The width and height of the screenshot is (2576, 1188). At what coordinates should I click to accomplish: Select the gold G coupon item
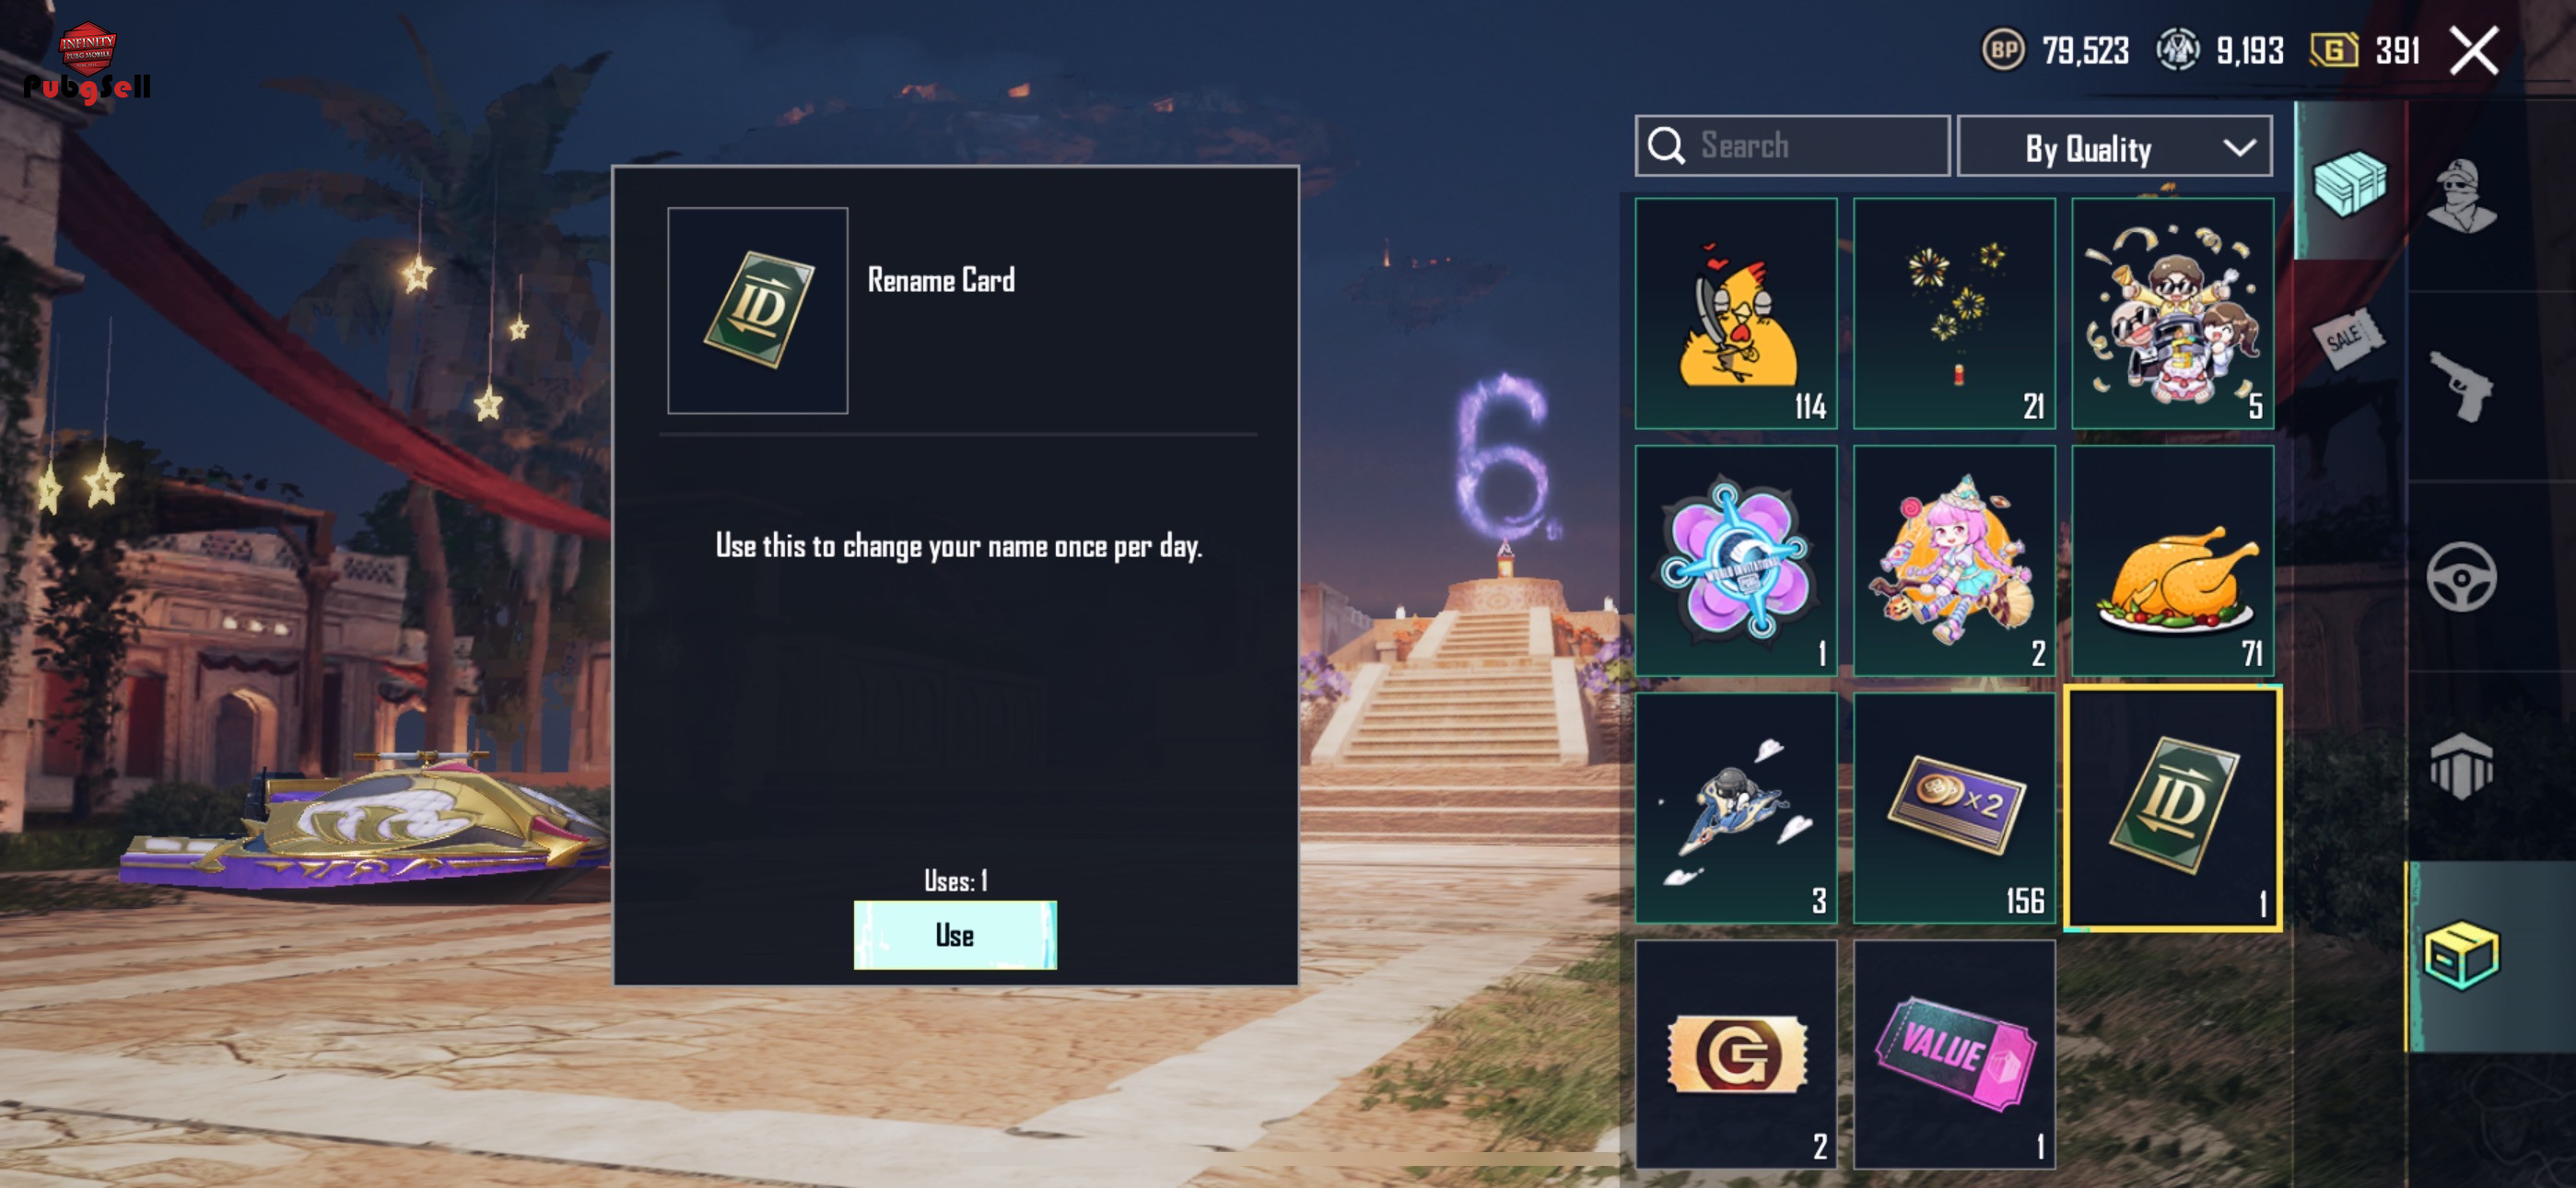tap(1736, 1054)
